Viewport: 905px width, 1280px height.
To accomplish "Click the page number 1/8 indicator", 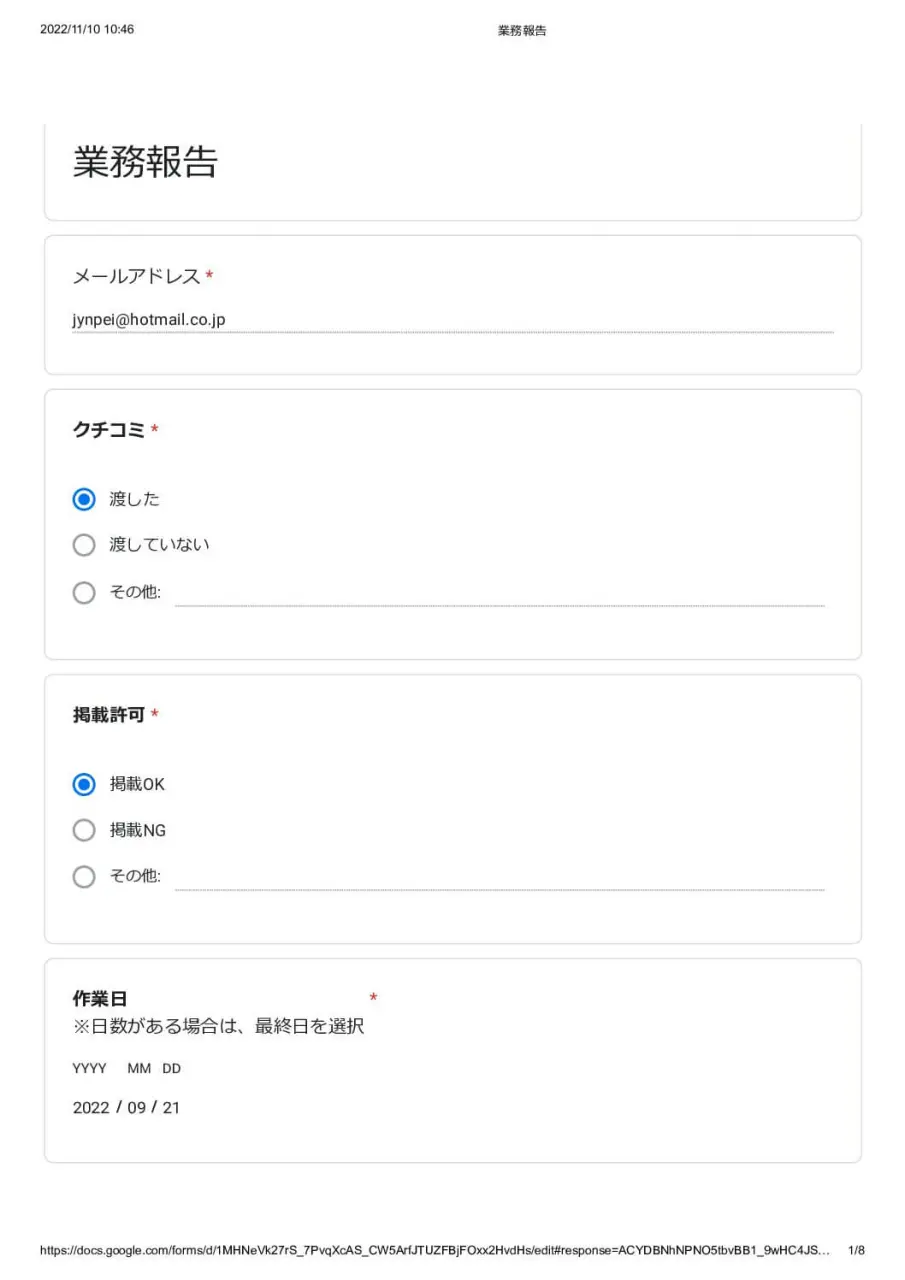I will 856,1250.
